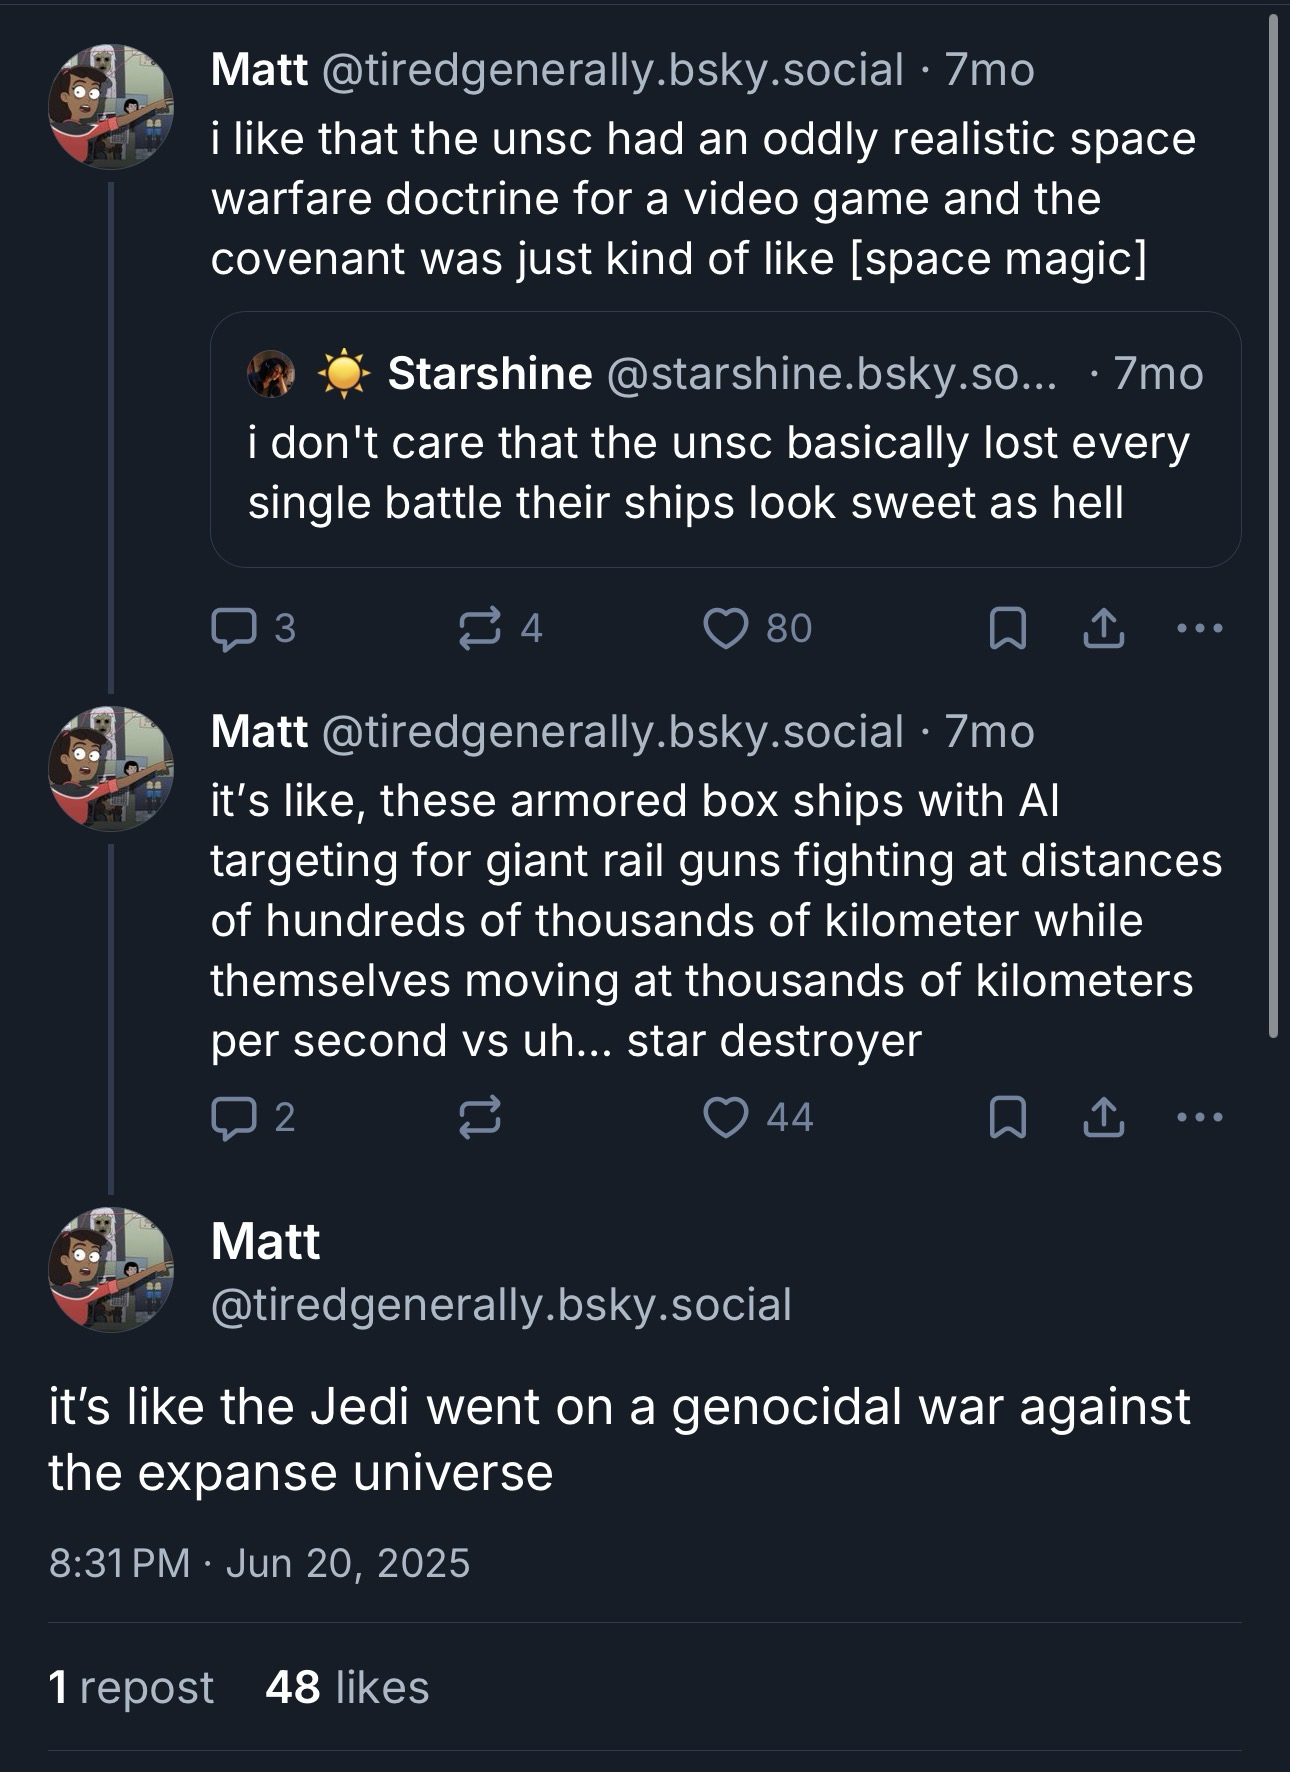Reply to the first post about unsc doctrine
Viewport: 1290px width, 1772px height.
(x=232, y=628)
